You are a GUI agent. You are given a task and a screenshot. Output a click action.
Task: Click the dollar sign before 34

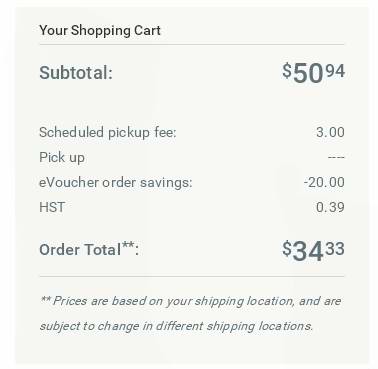pos(287,249)
